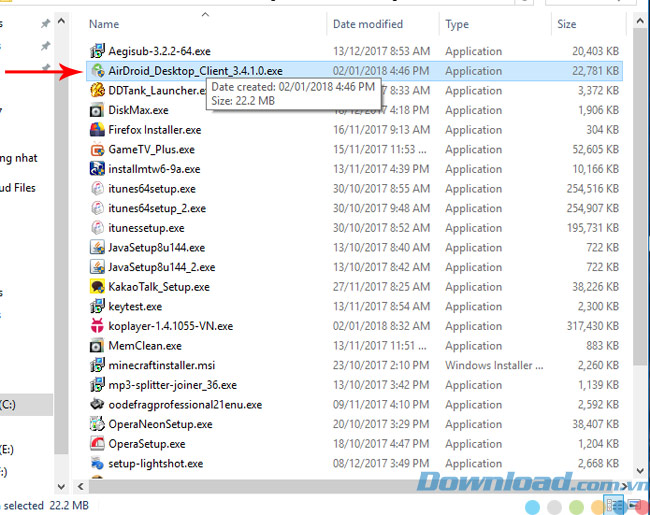Click the OperaSetup.exe icon

(x=97, y=444)
